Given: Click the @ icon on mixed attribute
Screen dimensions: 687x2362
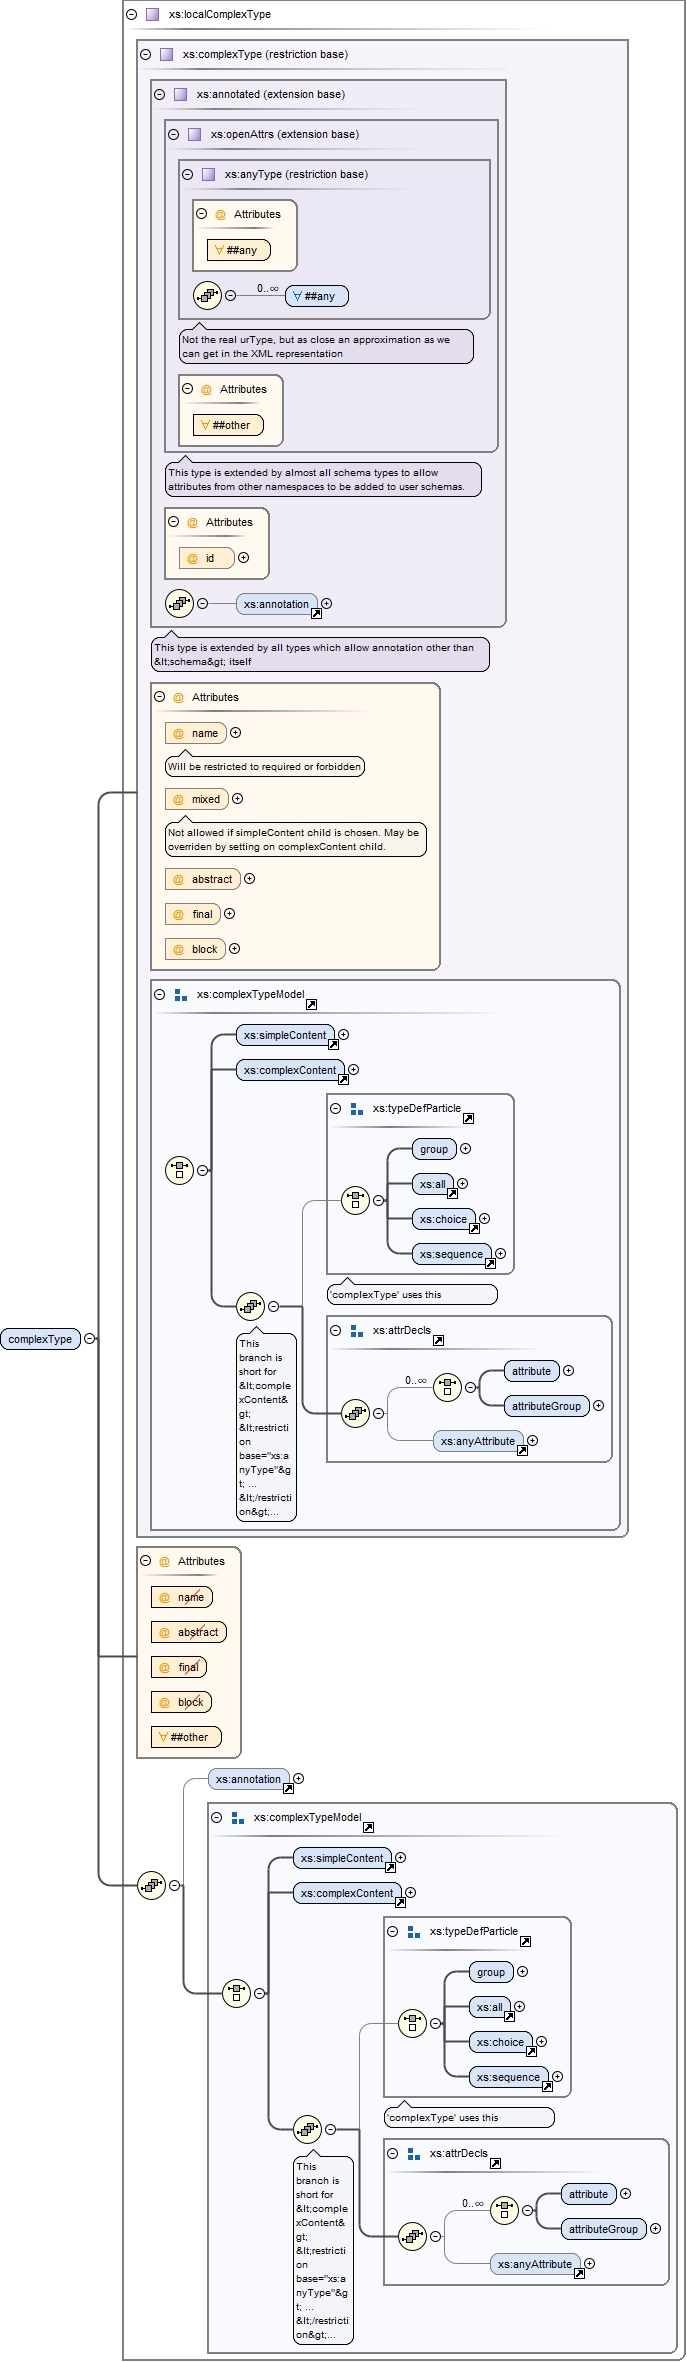Looking at the screenshot, I should click(178, 800).
